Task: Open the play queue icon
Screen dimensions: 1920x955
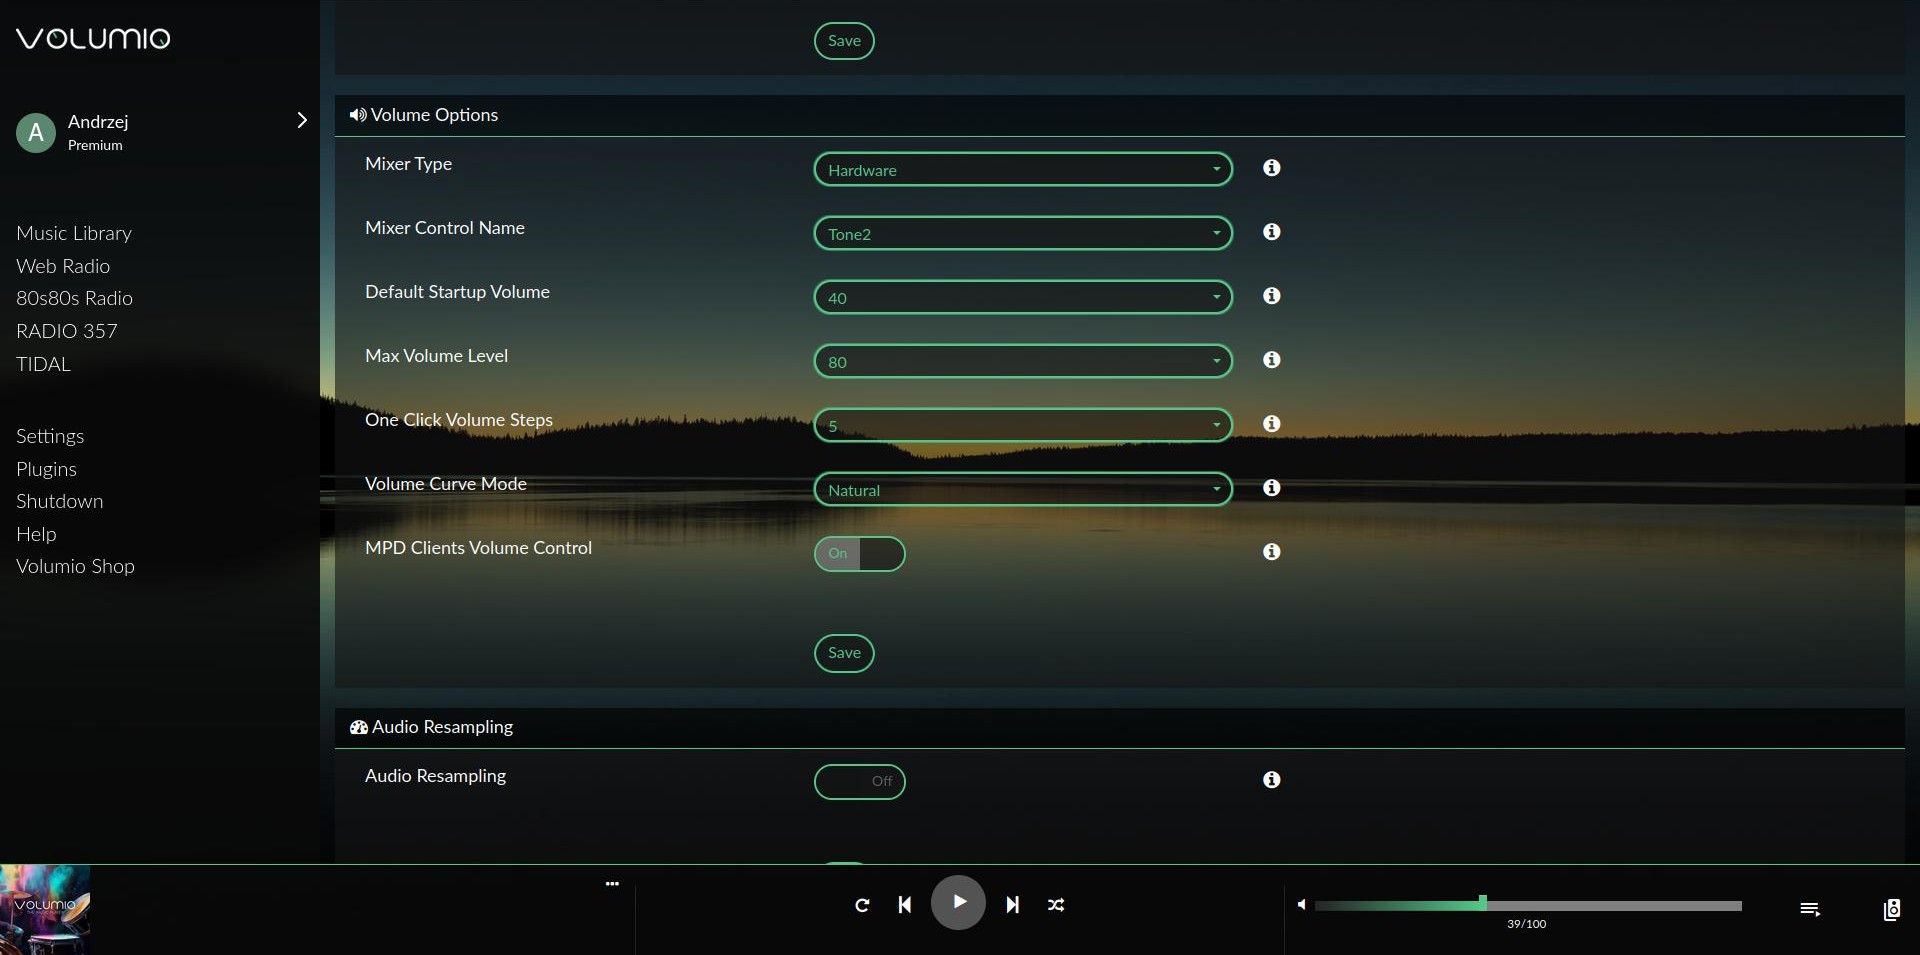Action: click(x=1809, y=909)
